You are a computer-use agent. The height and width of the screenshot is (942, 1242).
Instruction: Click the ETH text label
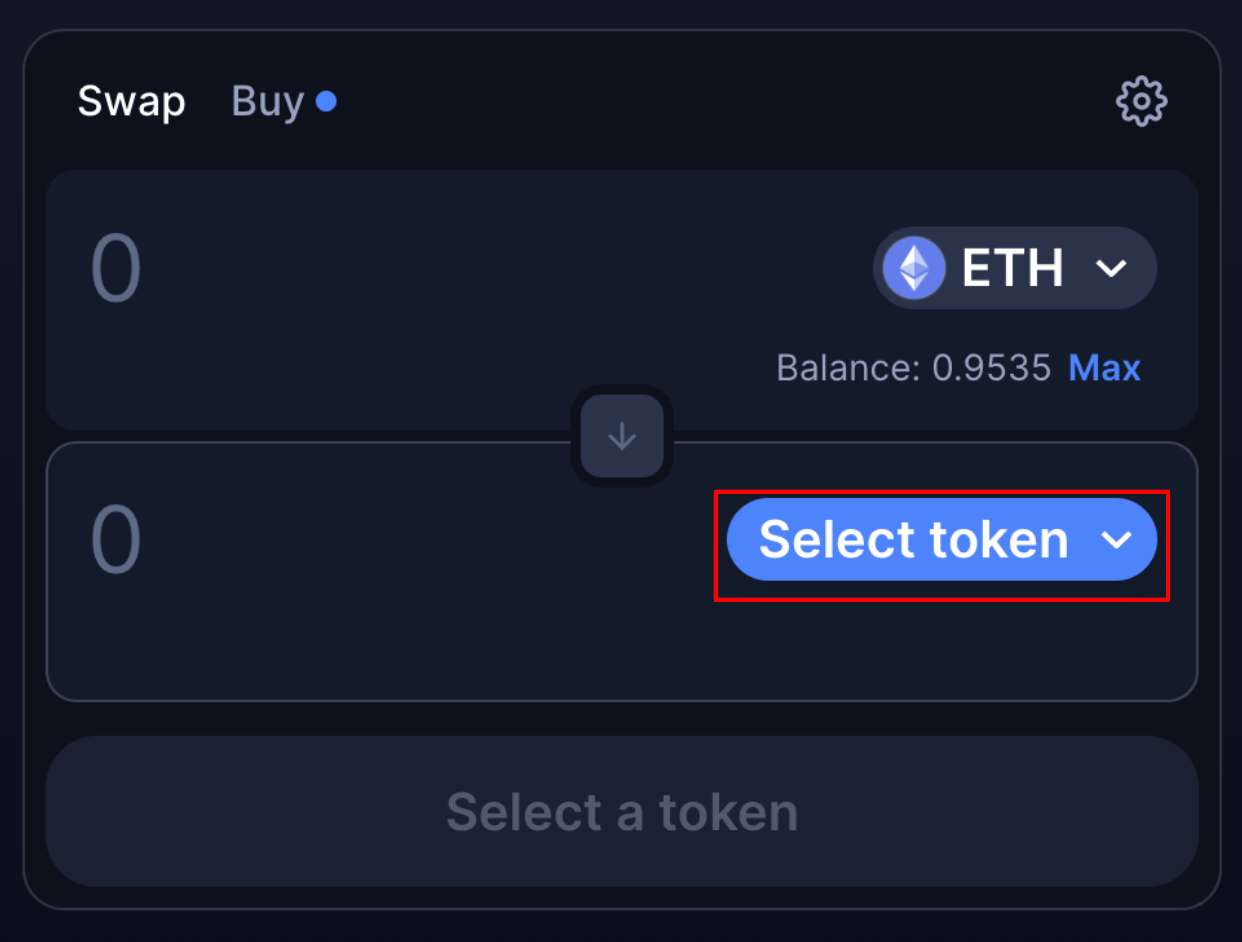coord(1013,268)
